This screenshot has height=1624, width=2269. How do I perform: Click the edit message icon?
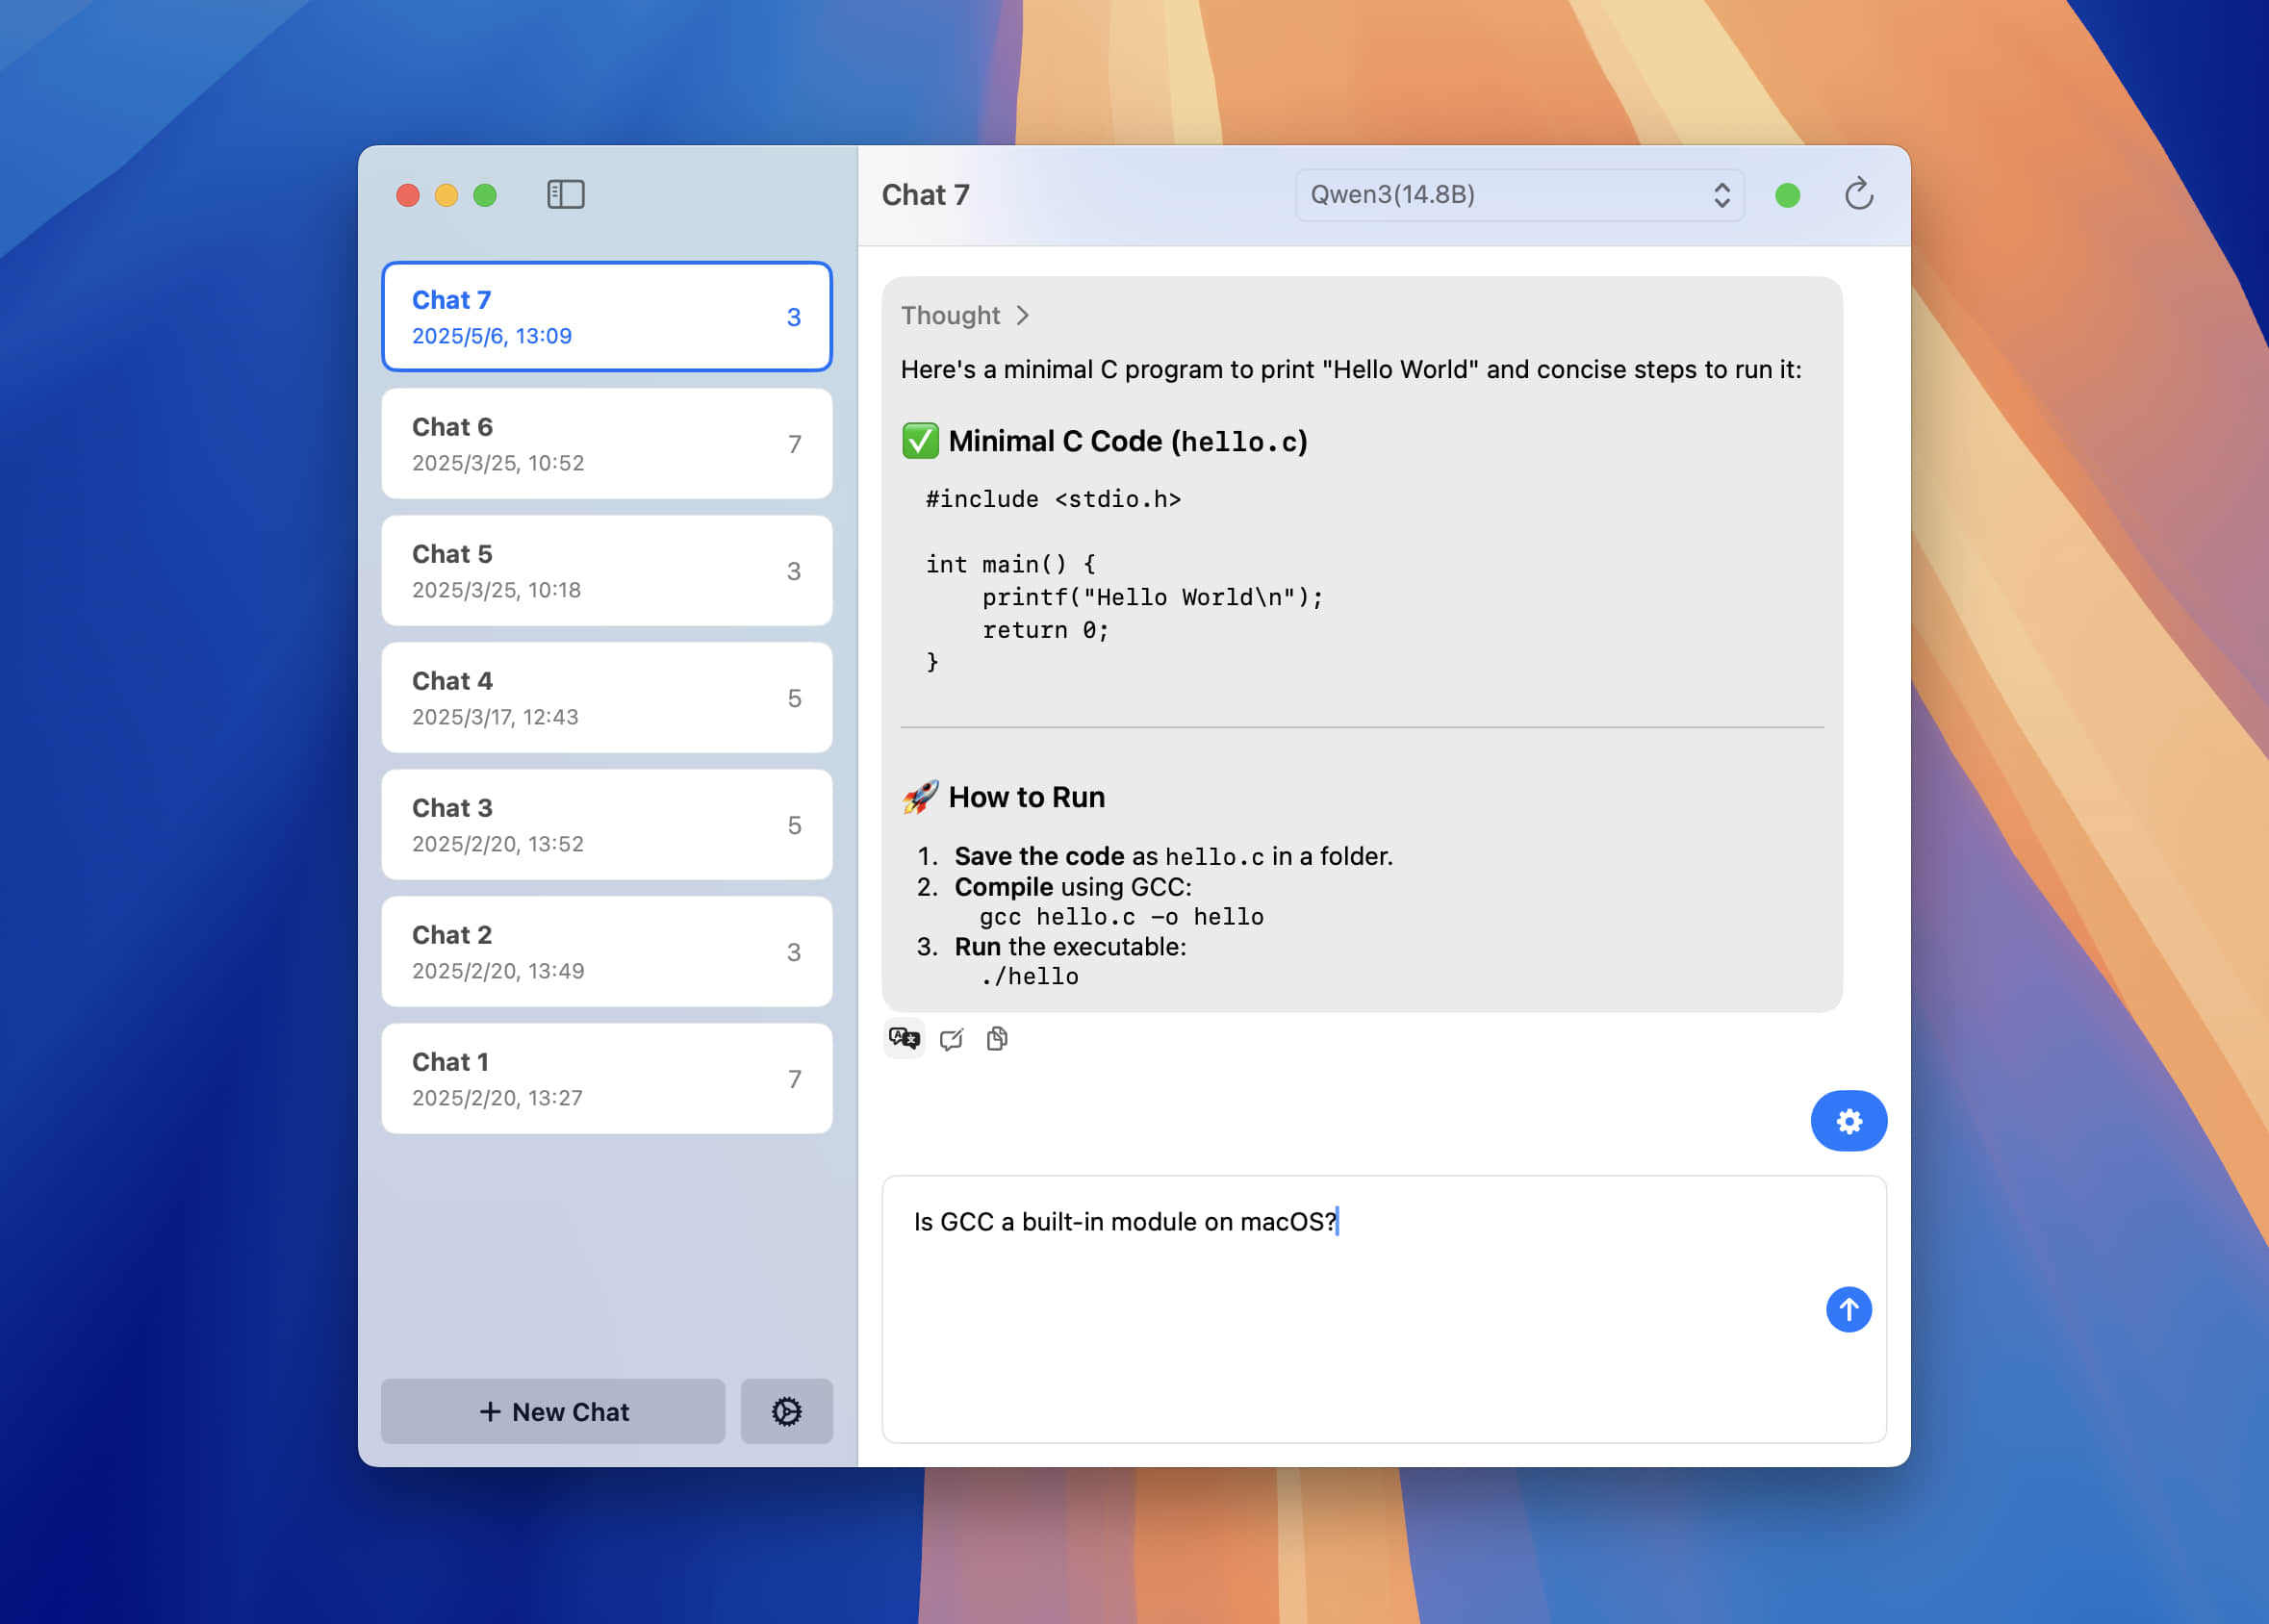tap(951, 1039)
